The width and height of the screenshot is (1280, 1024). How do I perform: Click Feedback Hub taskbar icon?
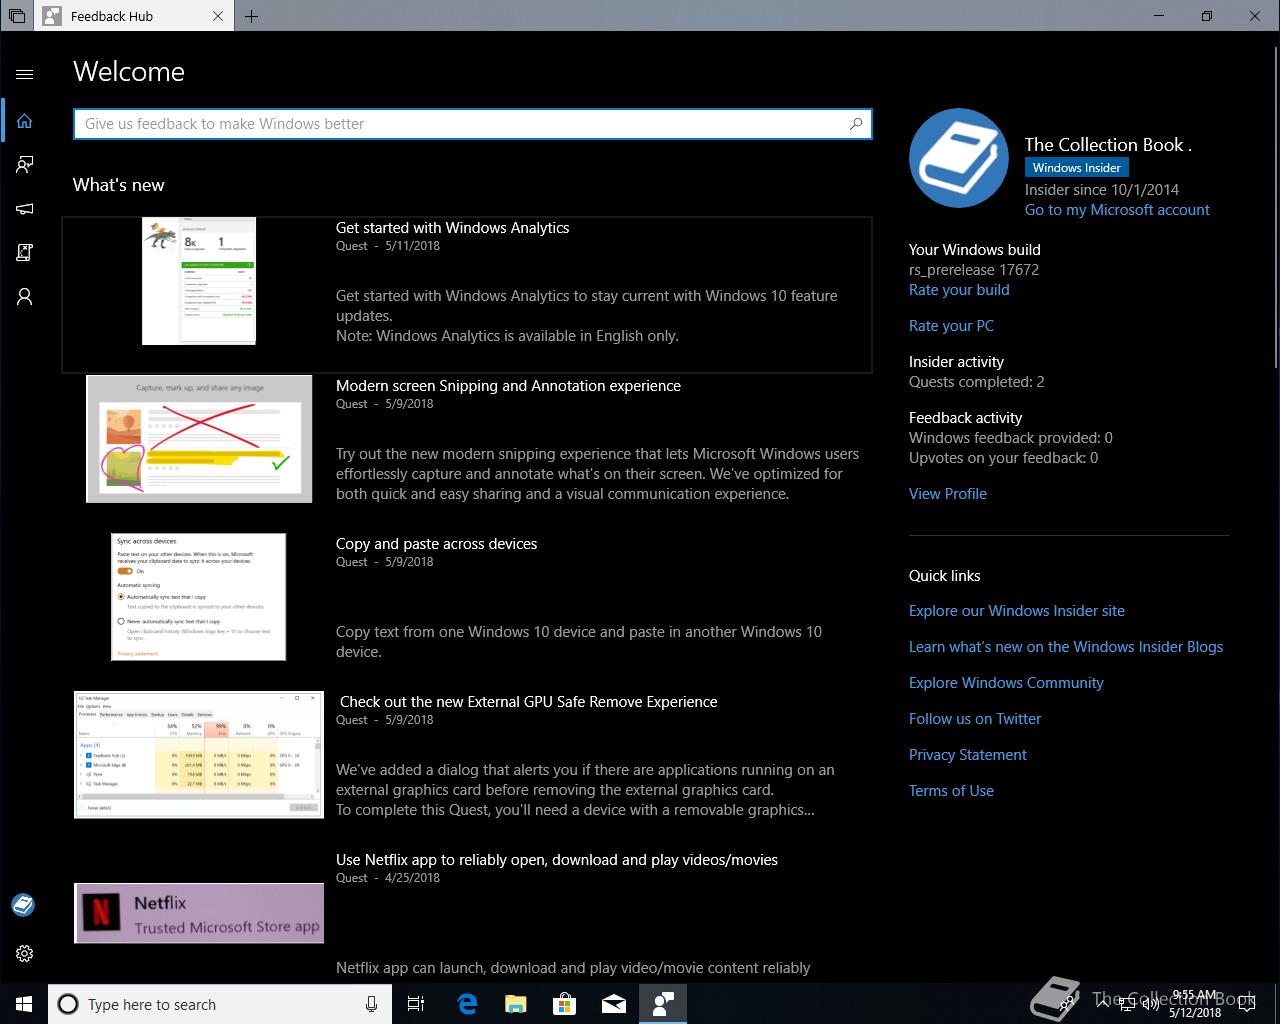point(663,1004)
